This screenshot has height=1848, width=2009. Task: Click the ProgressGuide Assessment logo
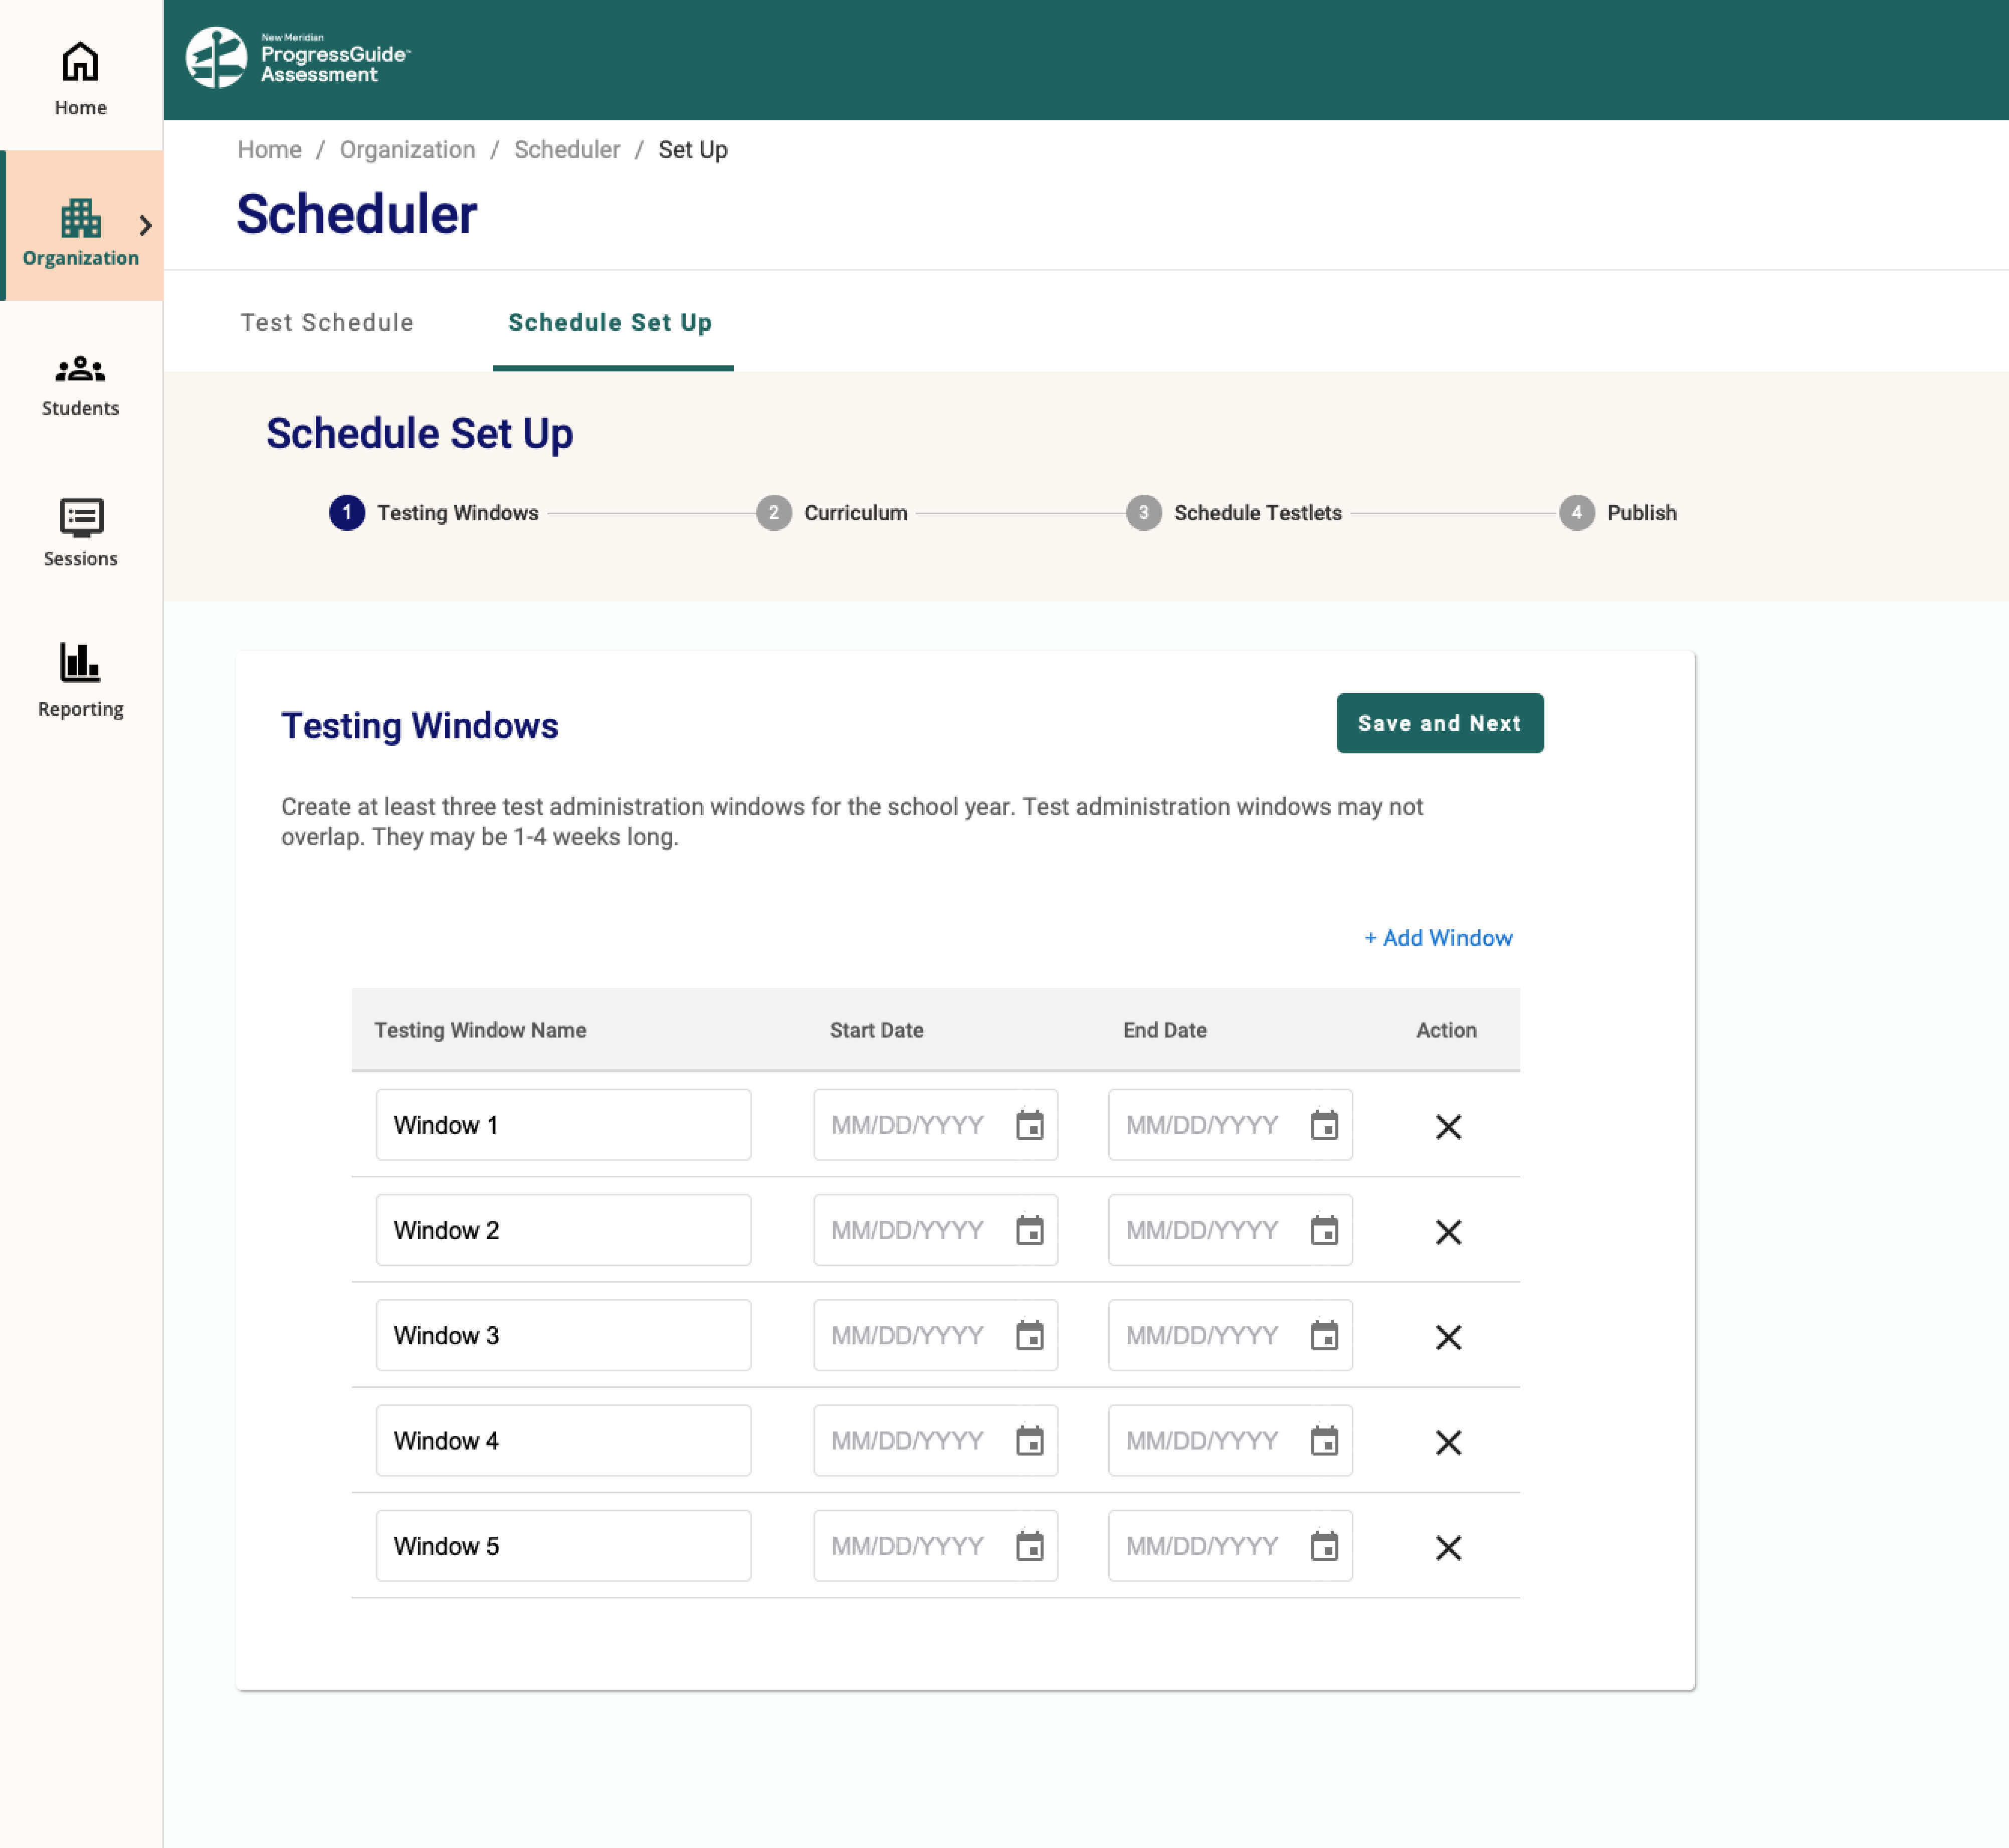pos(298,58)
